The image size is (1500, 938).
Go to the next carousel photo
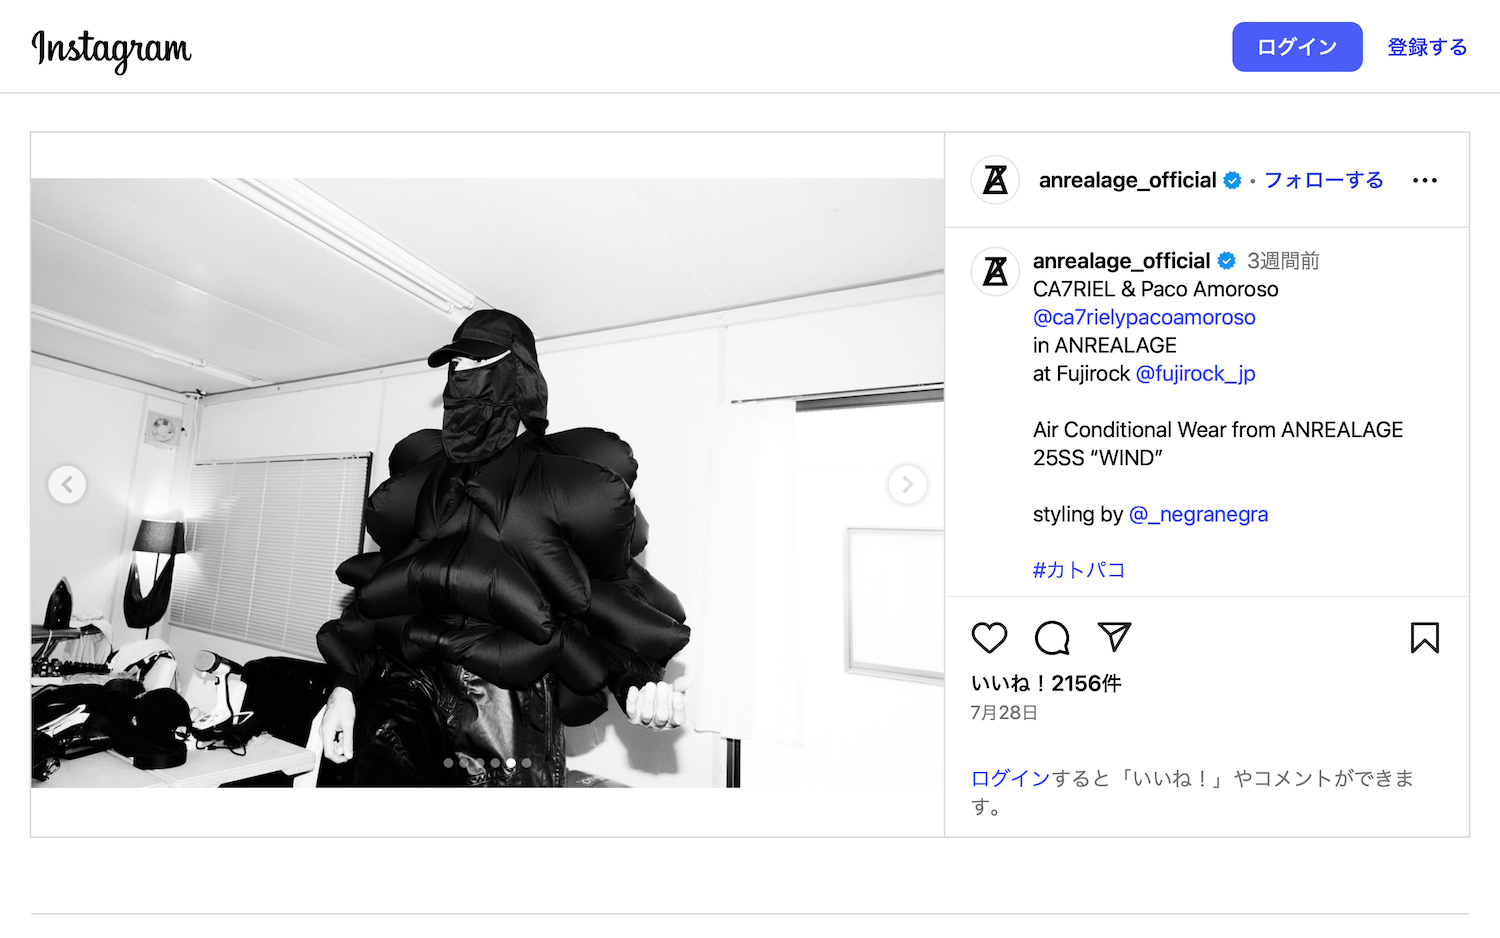pyautogui.click(x=908, y=485)
